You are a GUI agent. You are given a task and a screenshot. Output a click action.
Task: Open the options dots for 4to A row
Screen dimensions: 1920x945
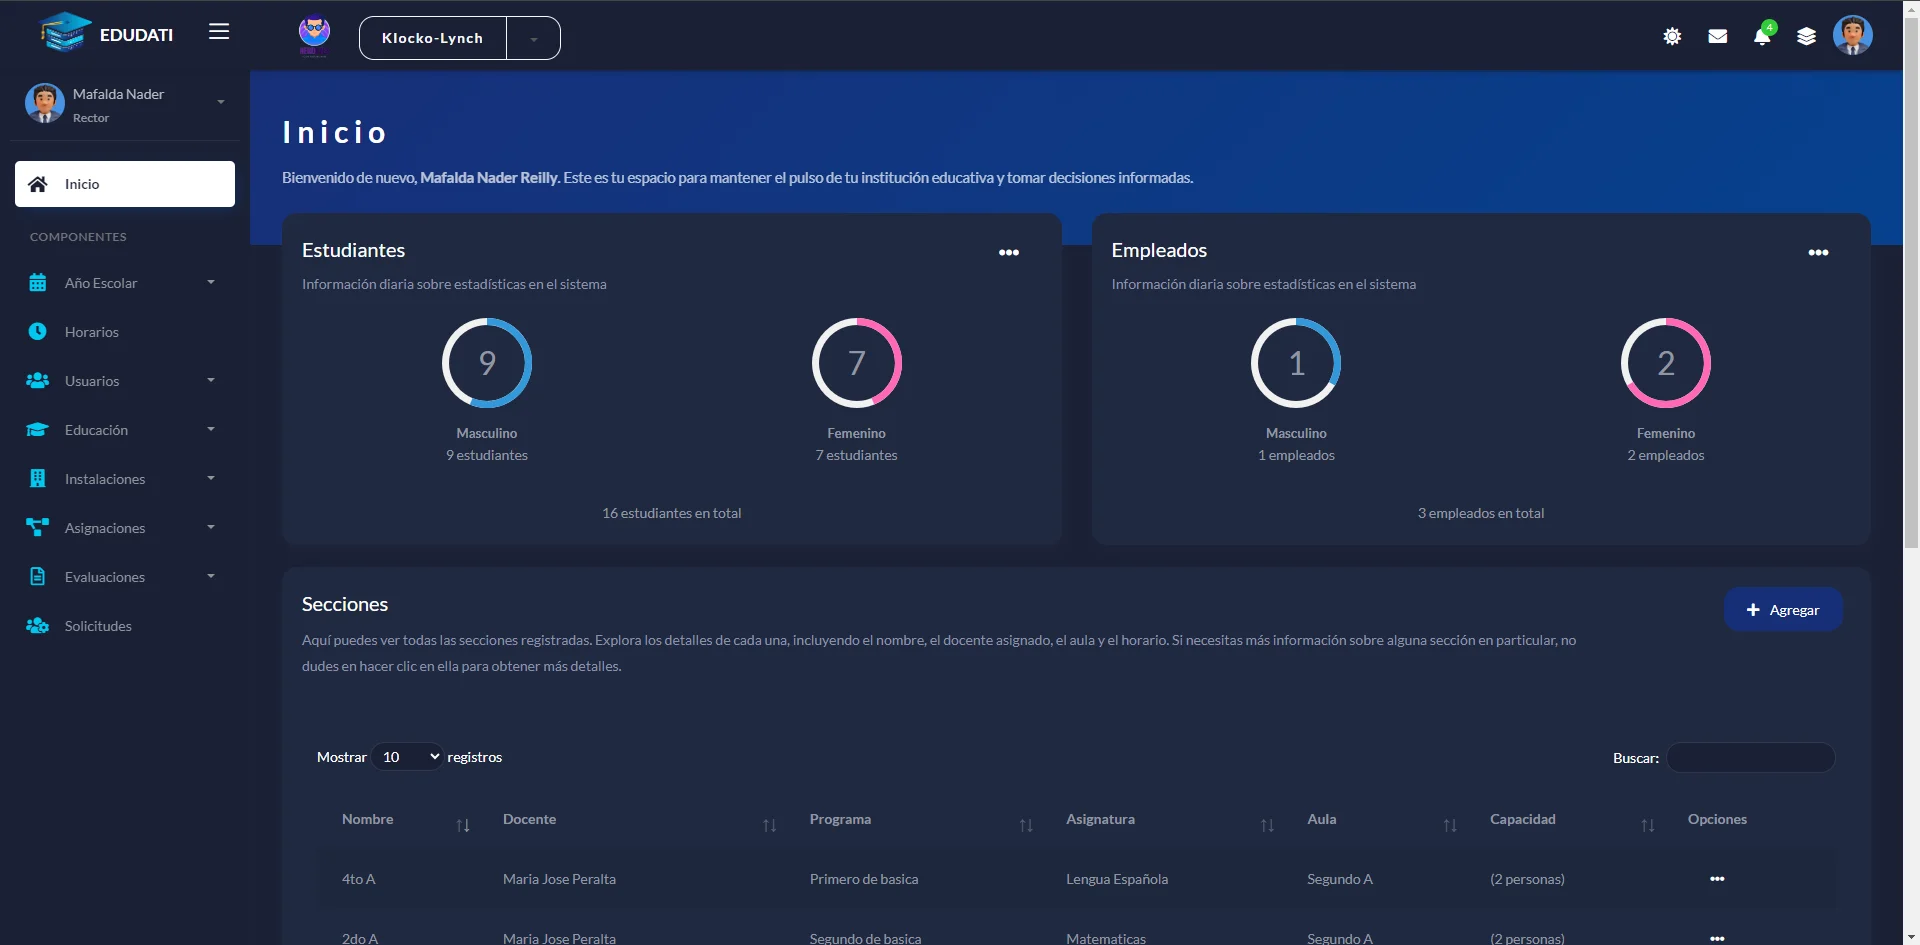tap(1717, 879)
